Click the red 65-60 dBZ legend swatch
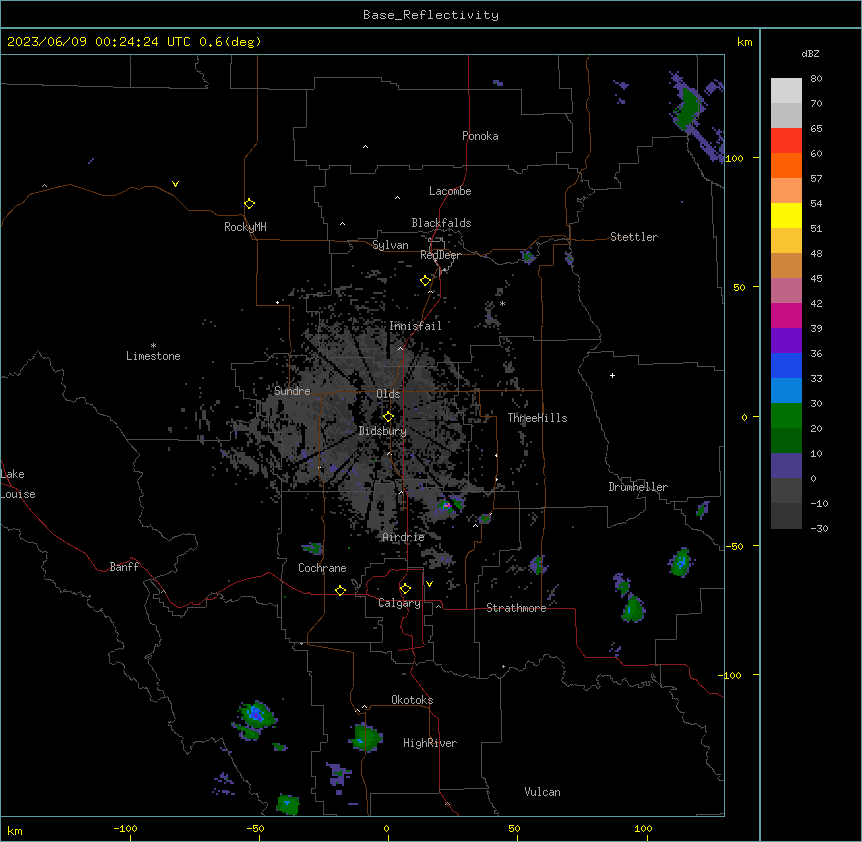This screenshot has width=862, height=842. pyautogui.click(x=786, y=140)
